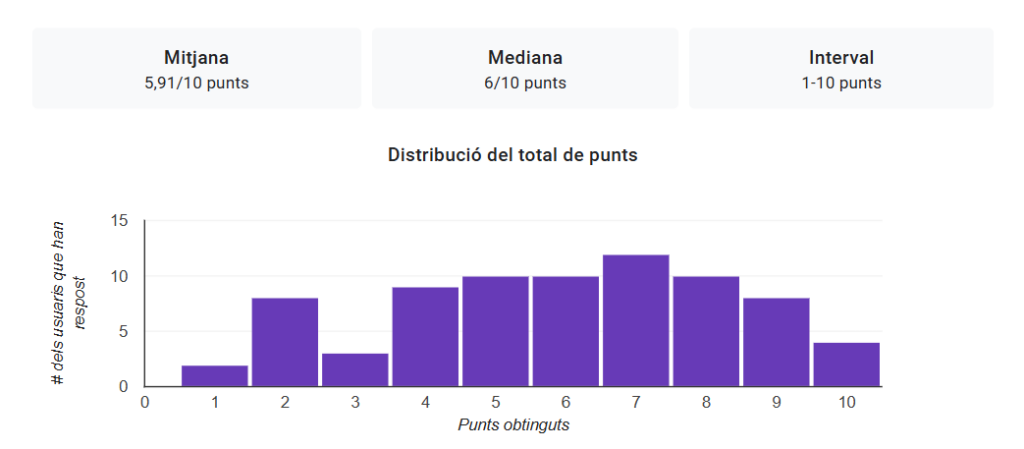Click the Mitjana statistic card
The width and height of the screenshot is (1024, 449).
point(196,69)
